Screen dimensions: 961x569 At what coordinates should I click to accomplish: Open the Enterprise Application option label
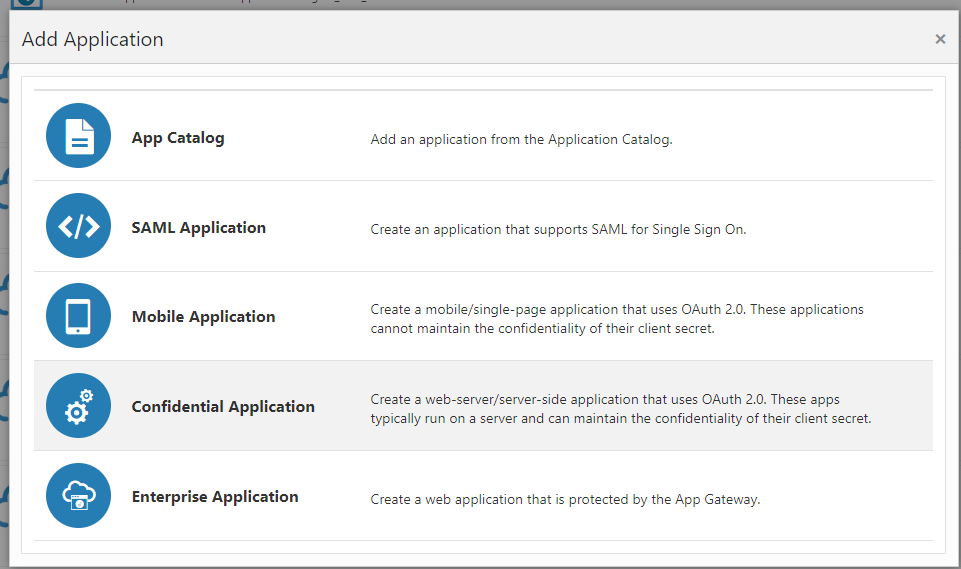pos(215,497)
